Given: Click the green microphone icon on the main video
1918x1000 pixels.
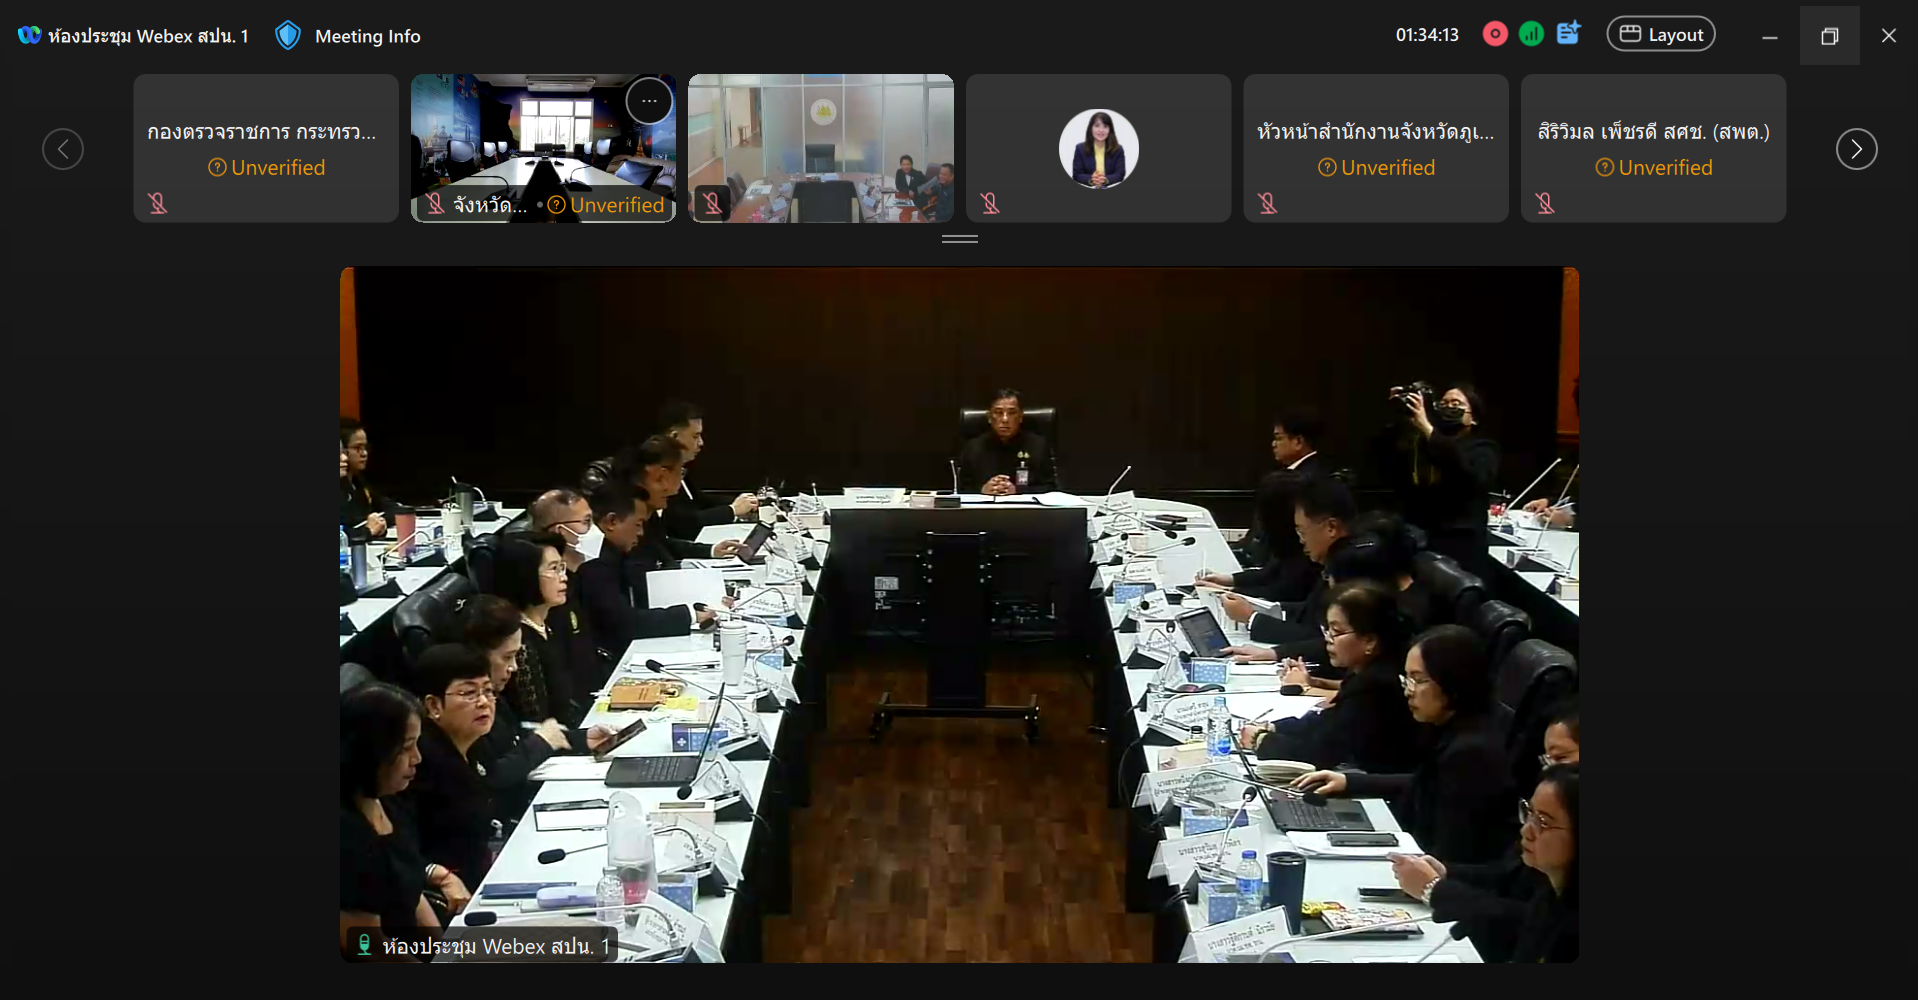Looking at the screenshot, I should (x=364, y=945).
